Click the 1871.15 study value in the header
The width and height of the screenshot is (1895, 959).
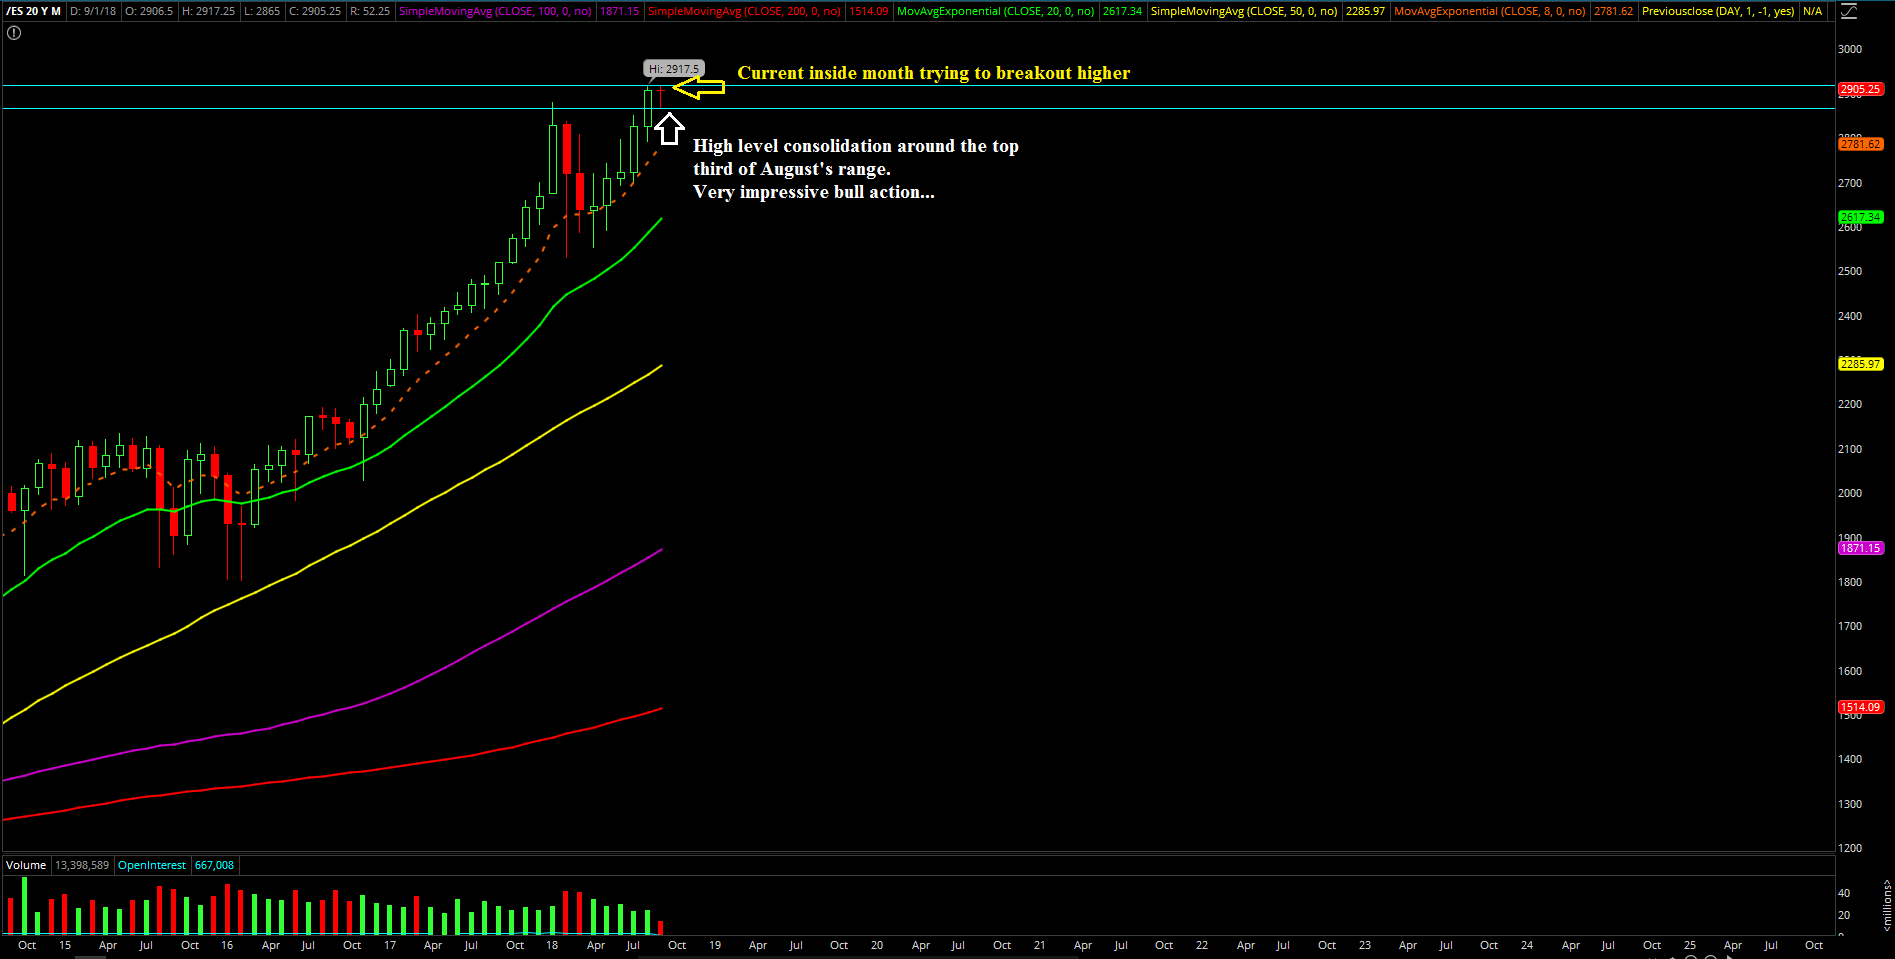(x=619, y=11)
